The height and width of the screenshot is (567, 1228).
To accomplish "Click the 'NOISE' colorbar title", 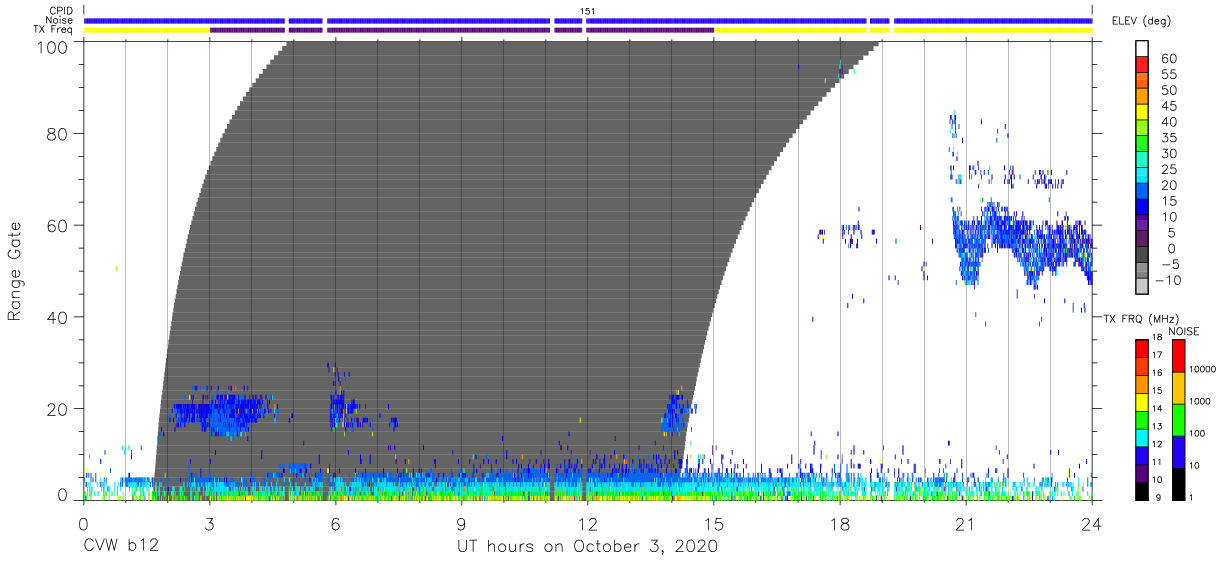I will [x=1183, y=331].
